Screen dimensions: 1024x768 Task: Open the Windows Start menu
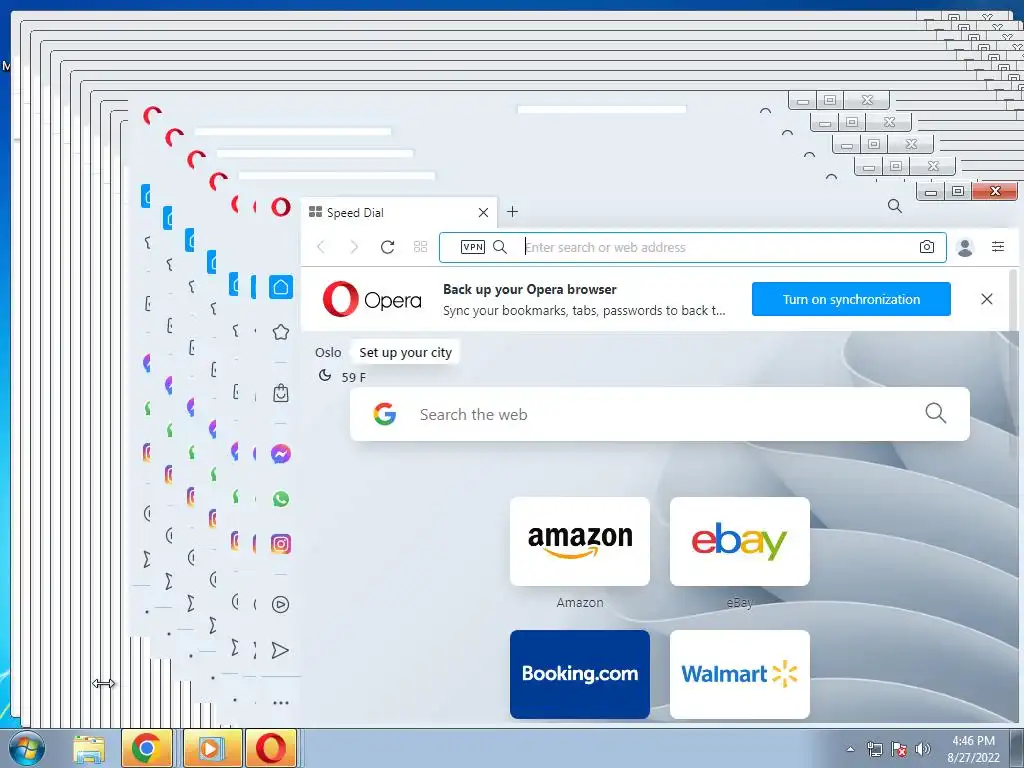tap(26, 749)
